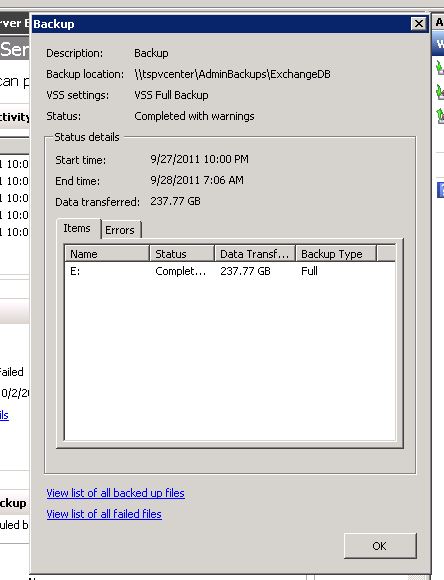This screenshot has height=580, width=444.
Task: Sort by the Name column header
Action: click(107, 254)
